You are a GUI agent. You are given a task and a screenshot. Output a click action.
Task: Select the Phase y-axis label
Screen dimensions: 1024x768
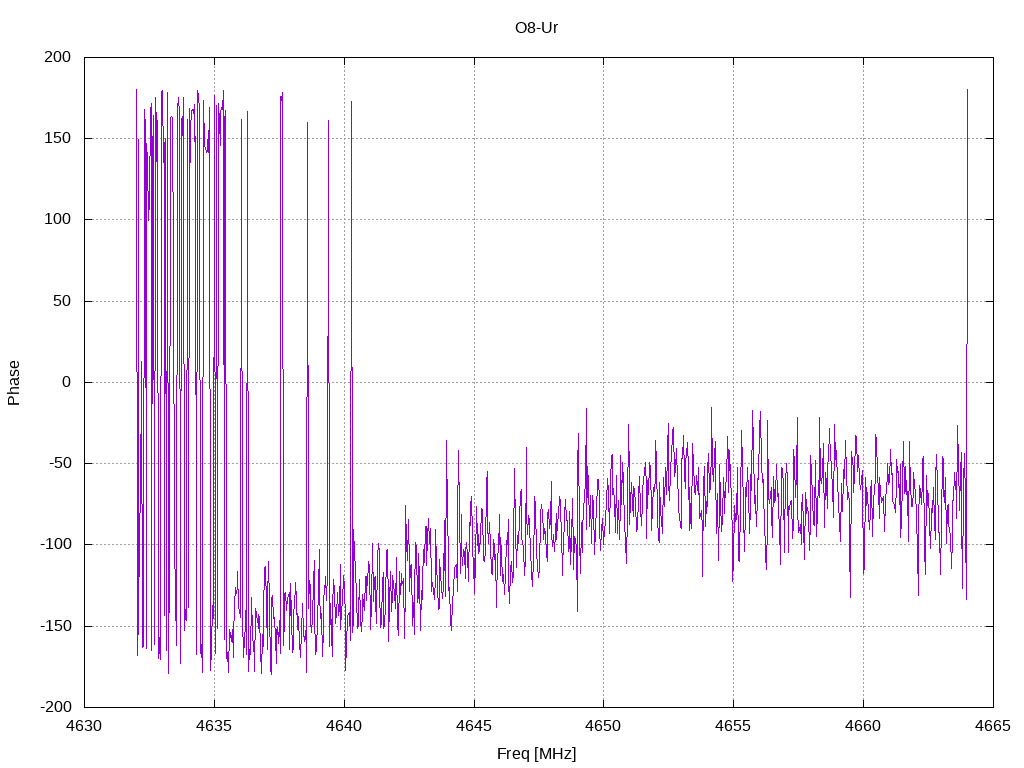pos(14,383)
